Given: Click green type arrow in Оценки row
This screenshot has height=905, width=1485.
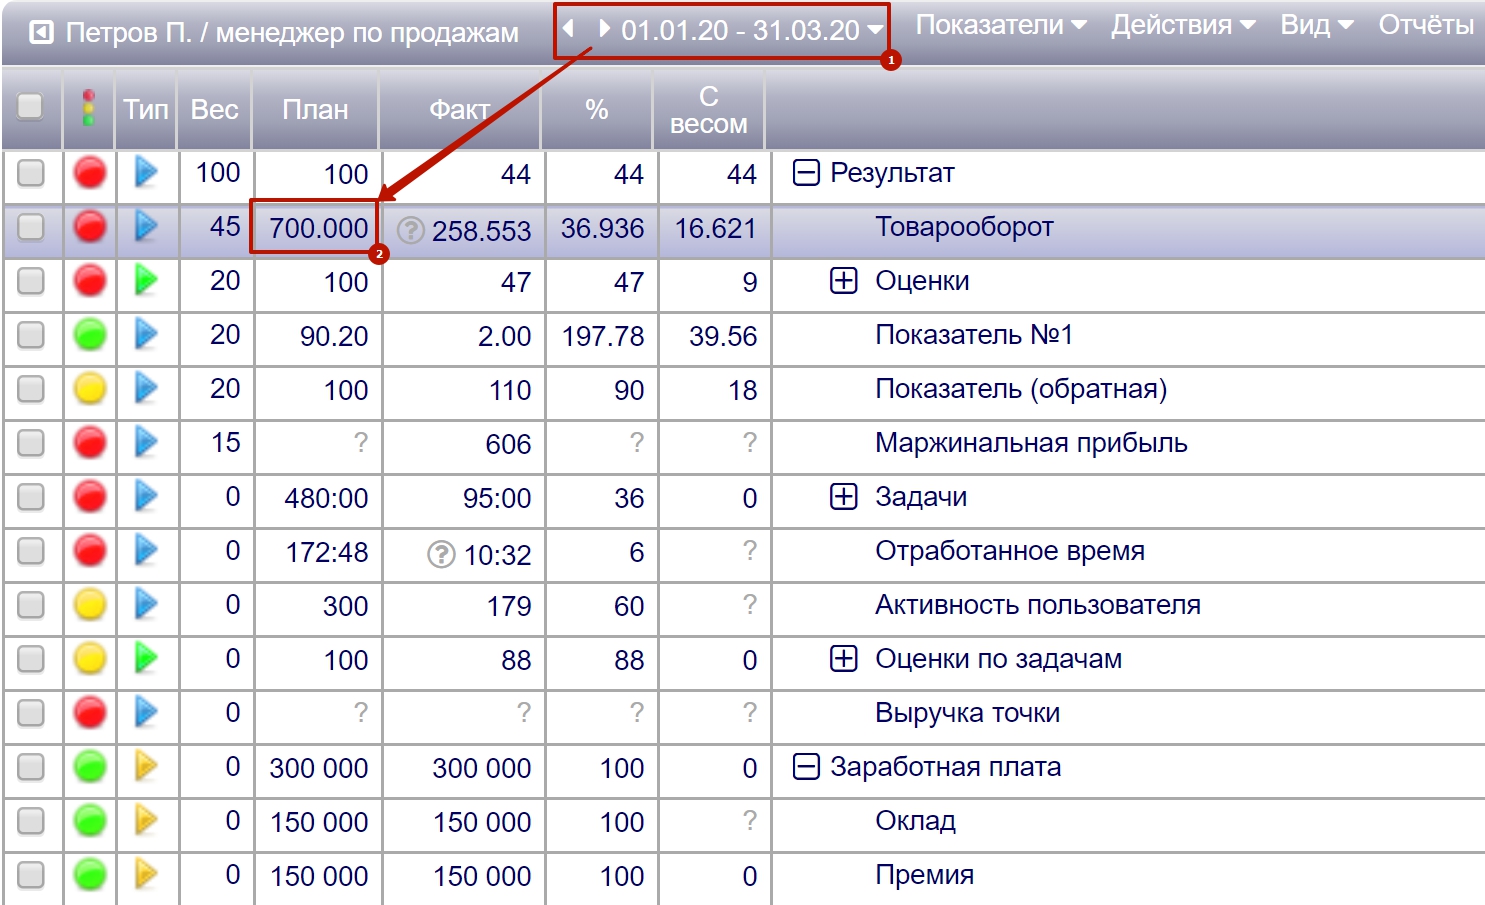Looking at the screenshot, I should click(x=146, y=281).
